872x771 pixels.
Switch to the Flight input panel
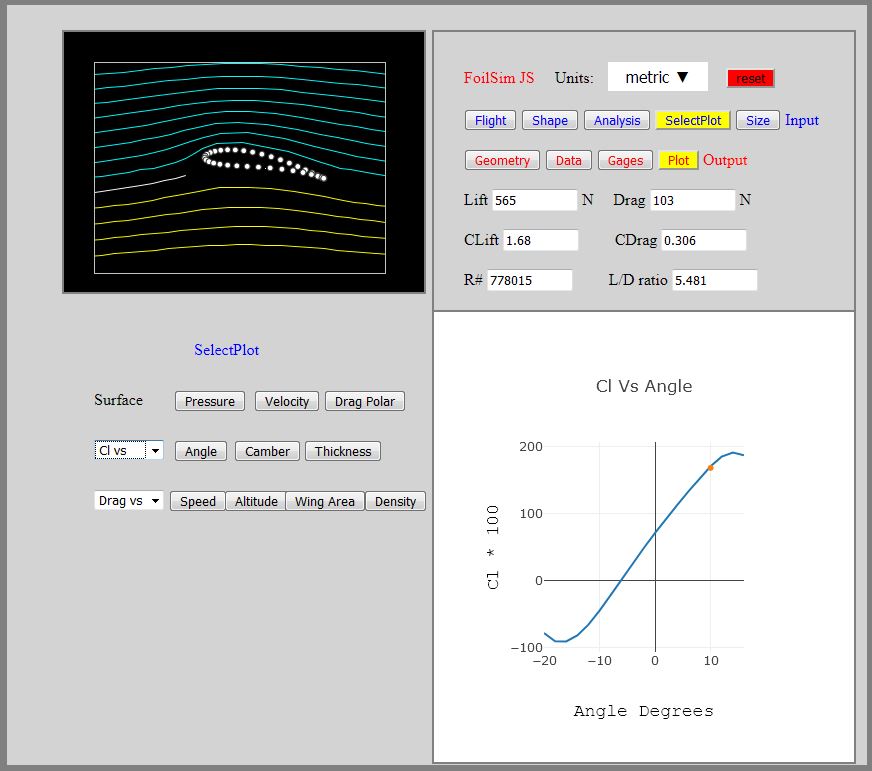click(x=490, y=120)
